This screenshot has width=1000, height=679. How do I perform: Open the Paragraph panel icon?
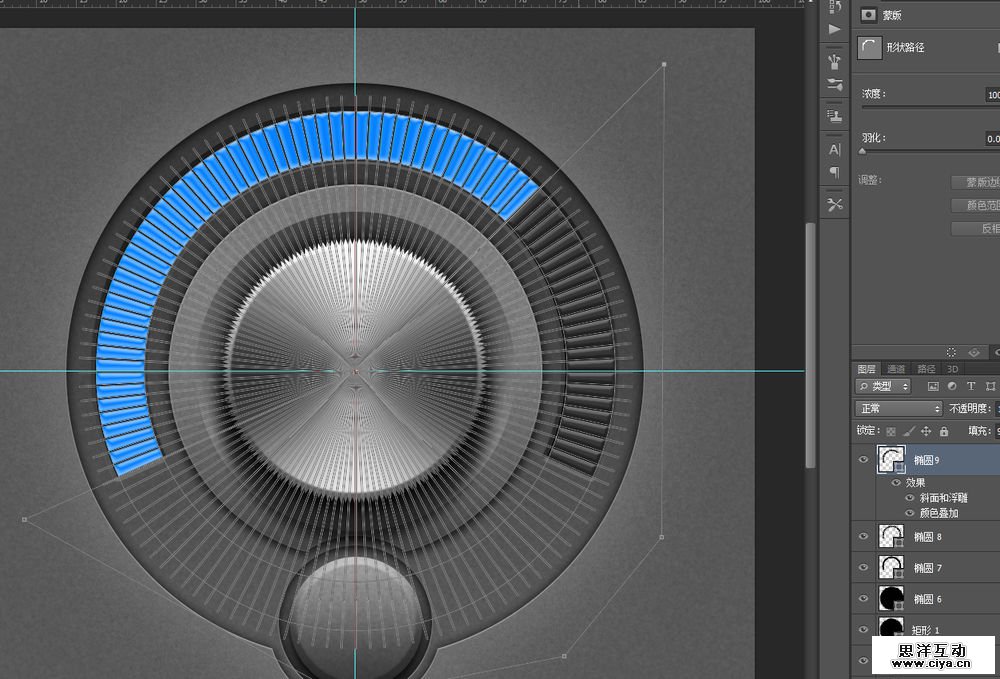835,172
